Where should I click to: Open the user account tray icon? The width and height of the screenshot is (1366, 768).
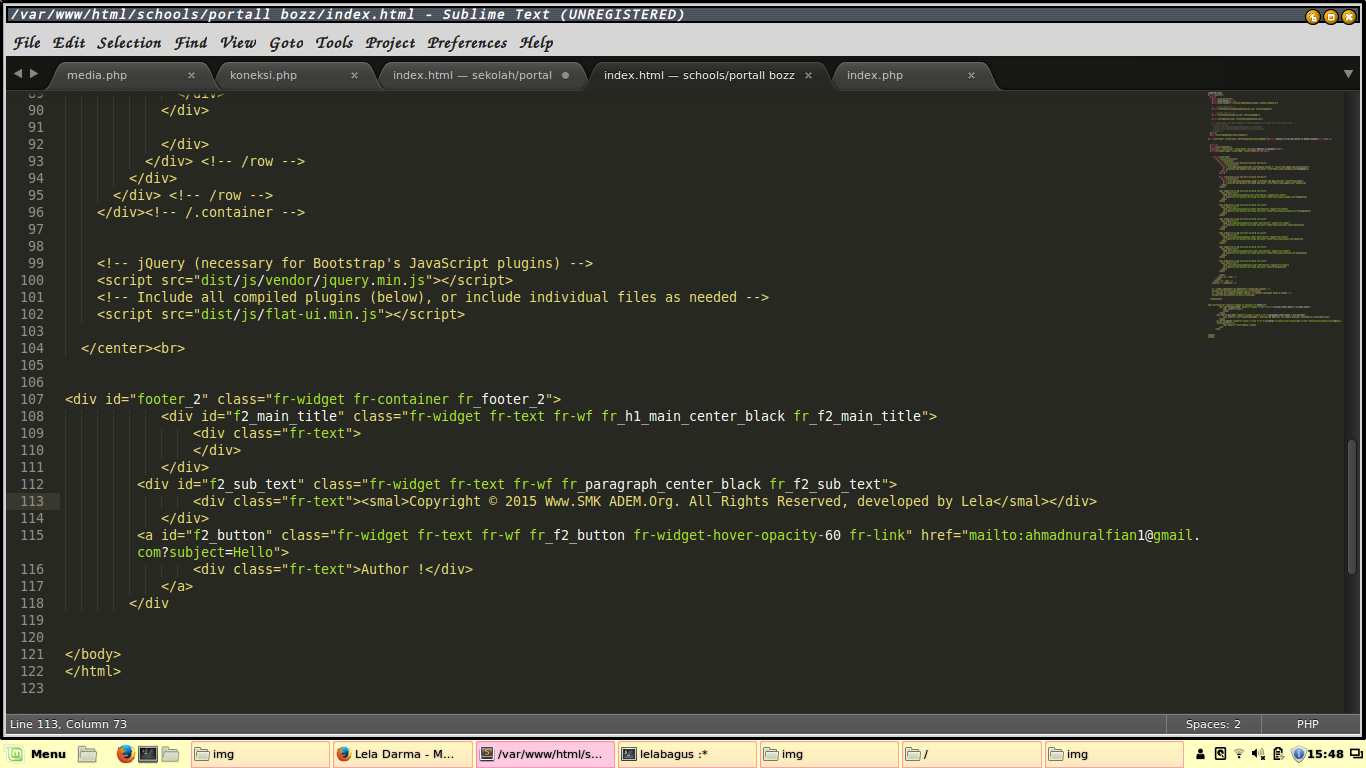click(1201, 754)
